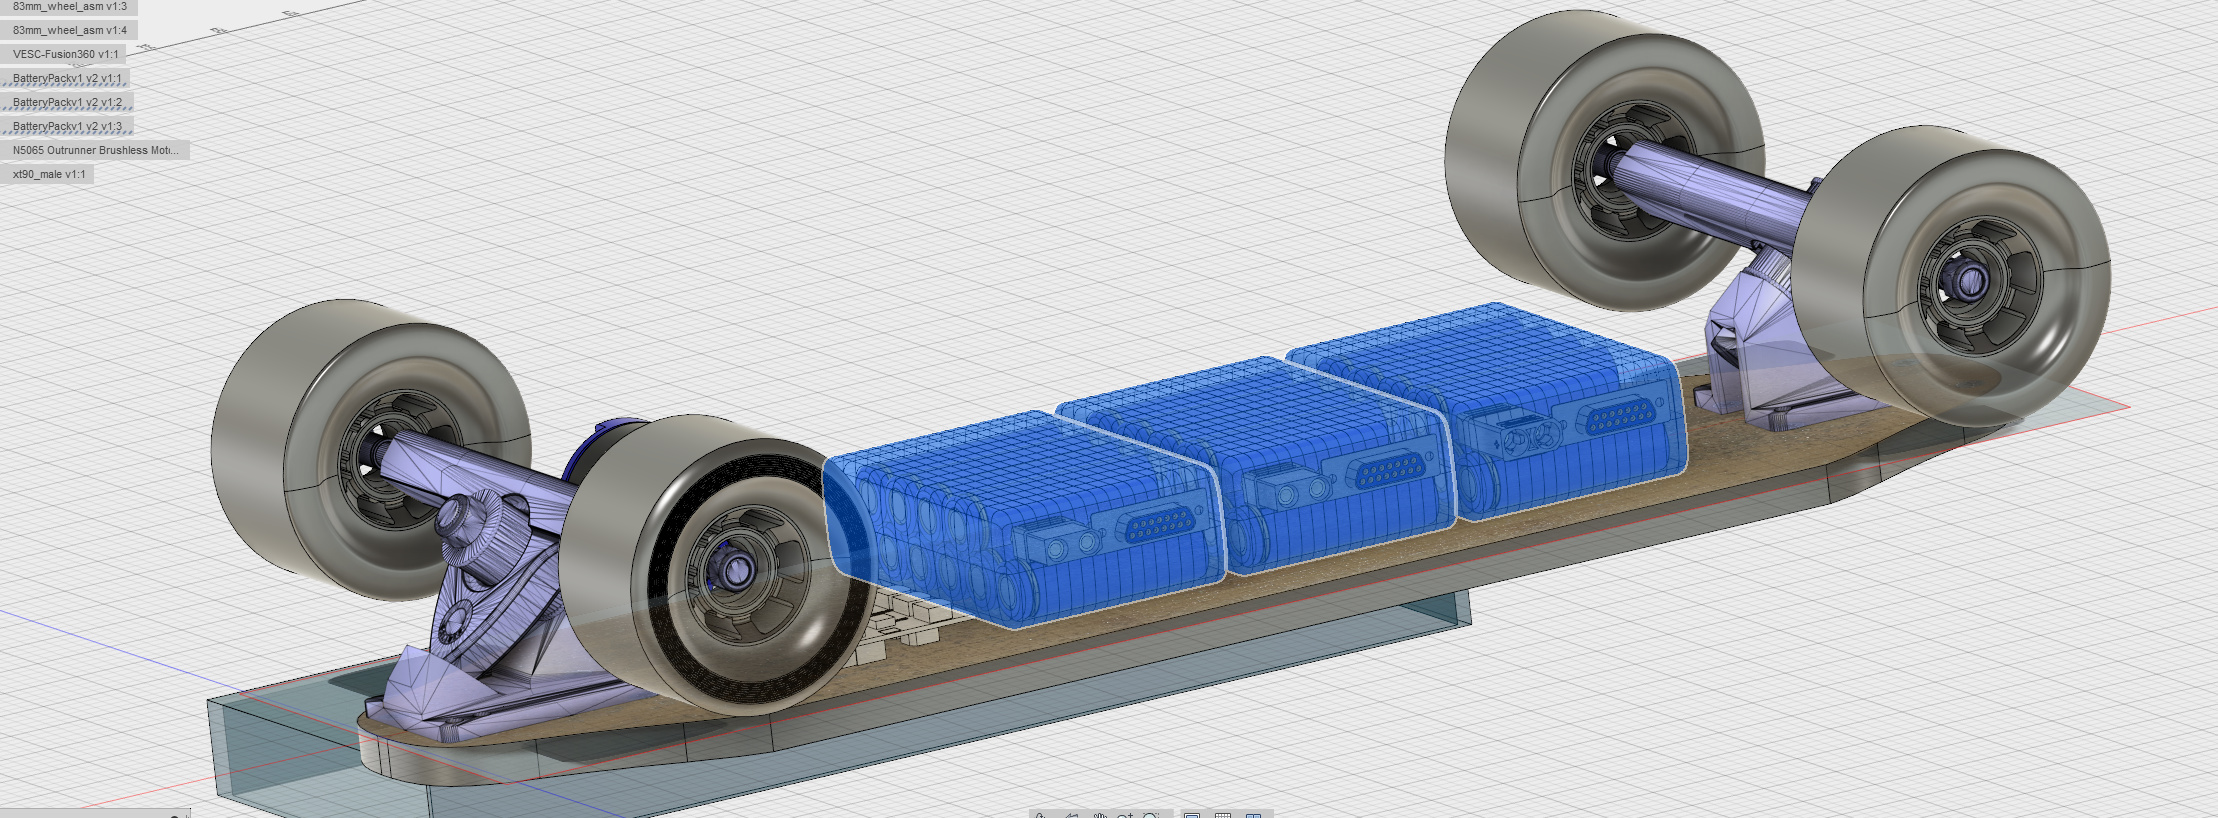The height and width of the screenshot is (818, 2218).
Task: Select 83mm_wheel_asm v1:4 component label
Action: tap(69, 30)
